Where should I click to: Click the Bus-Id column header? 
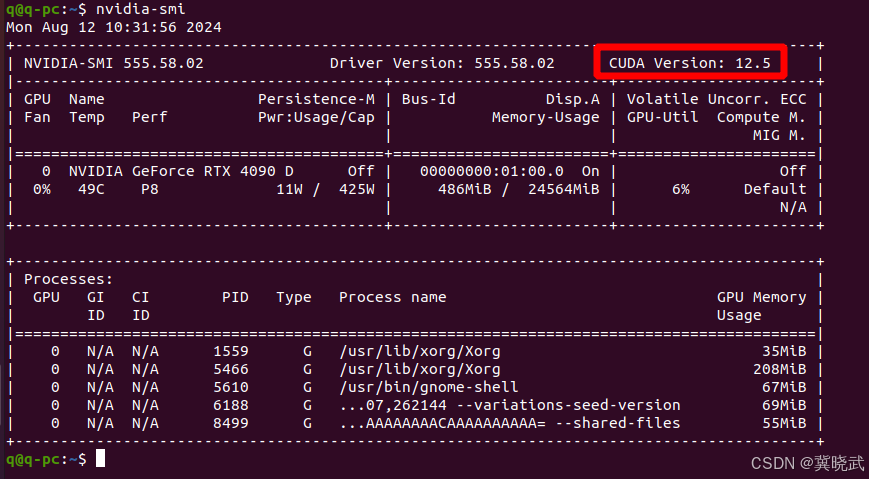(428, 99)
